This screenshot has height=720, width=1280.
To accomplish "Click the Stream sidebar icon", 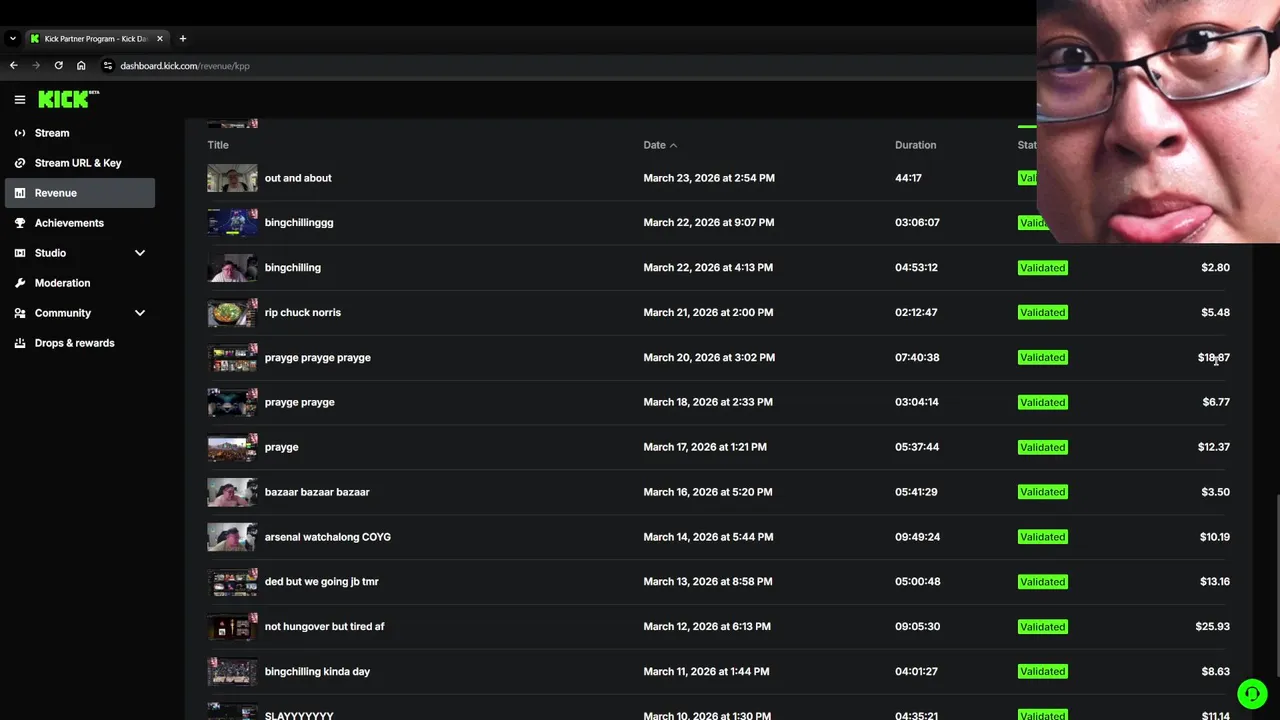I will (20, 133).
